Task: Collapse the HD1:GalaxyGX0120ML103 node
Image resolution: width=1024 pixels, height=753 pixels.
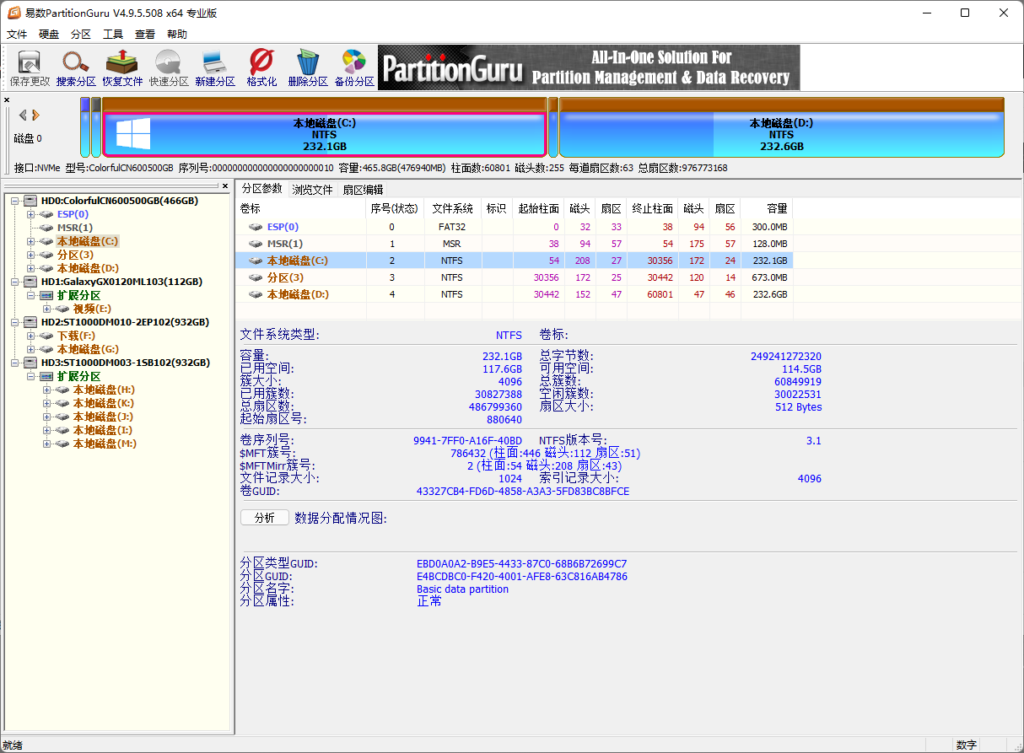Action: click(14, 282)
